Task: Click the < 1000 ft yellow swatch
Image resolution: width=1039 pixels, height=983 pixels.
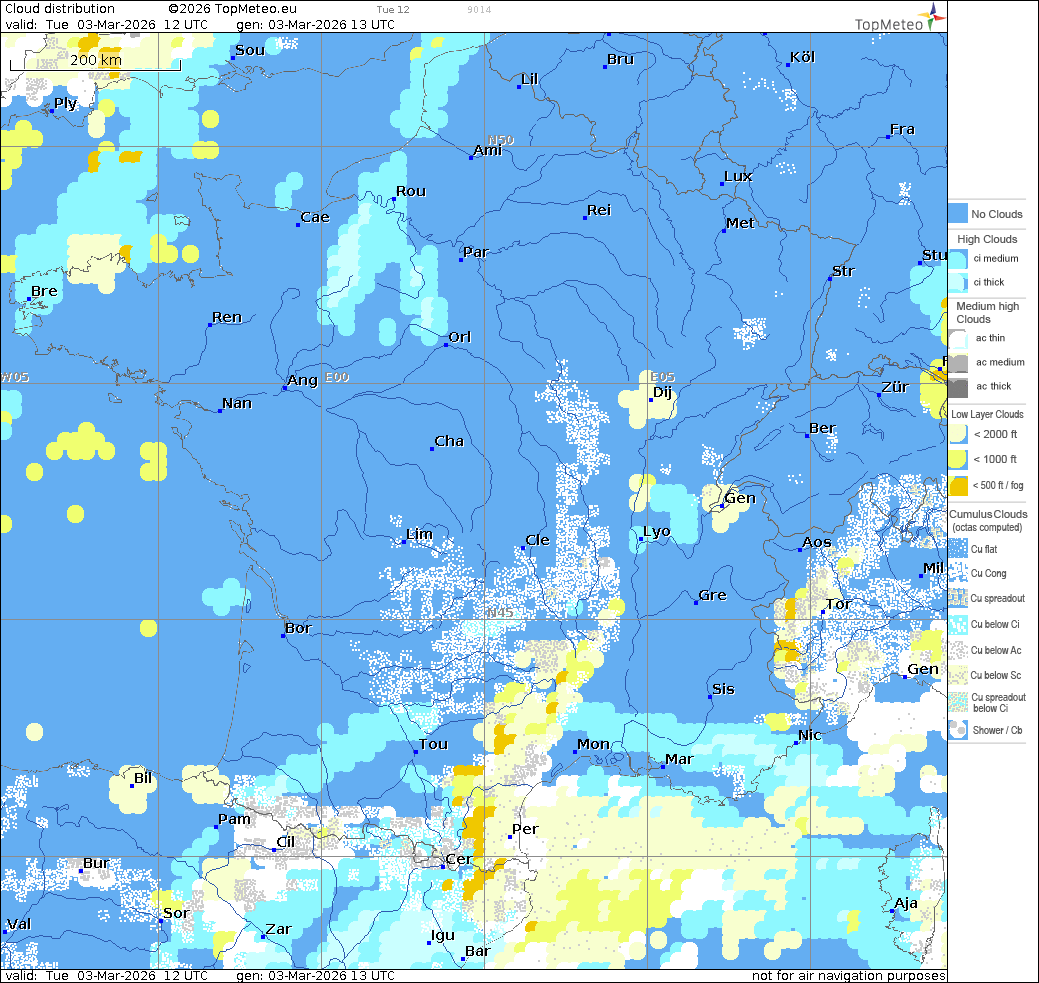Action: (958, 460)
